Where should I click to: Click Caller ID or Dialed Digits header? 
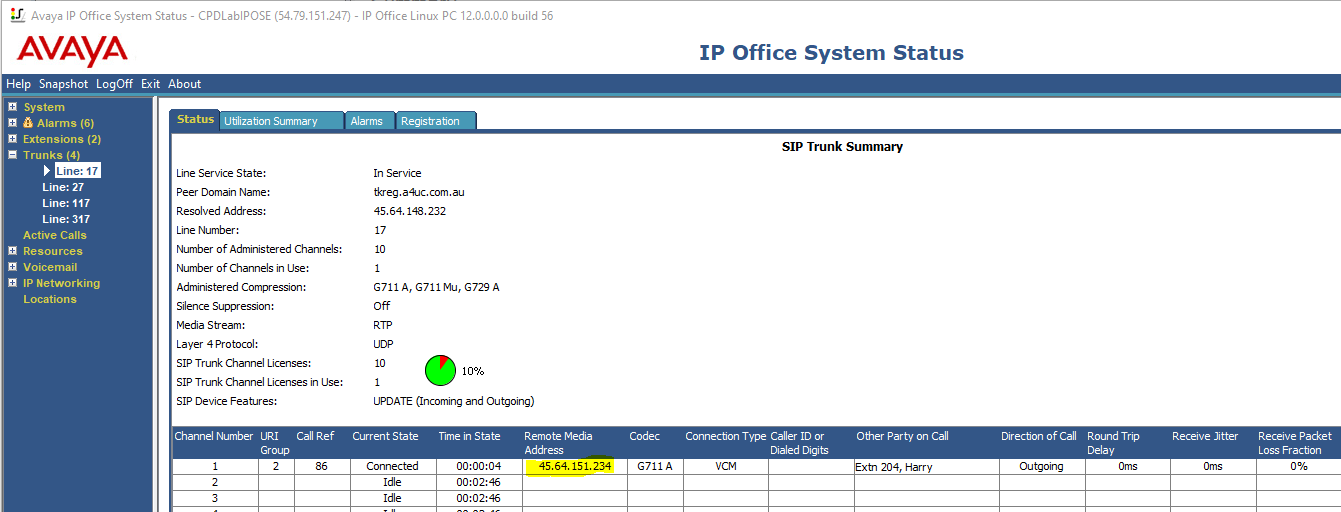(x=811, y=443)
